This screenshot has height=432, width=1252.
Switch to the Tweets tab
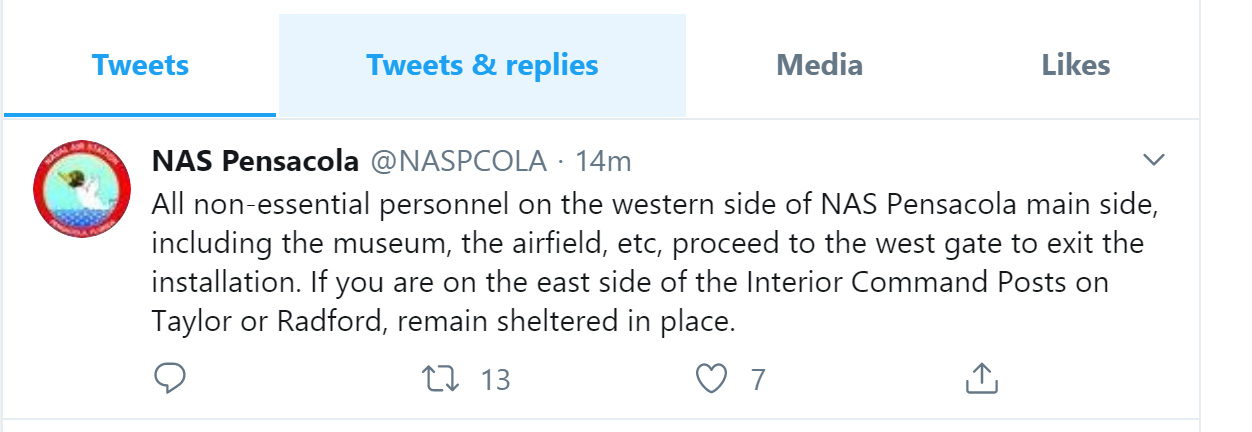pos(140,66)
